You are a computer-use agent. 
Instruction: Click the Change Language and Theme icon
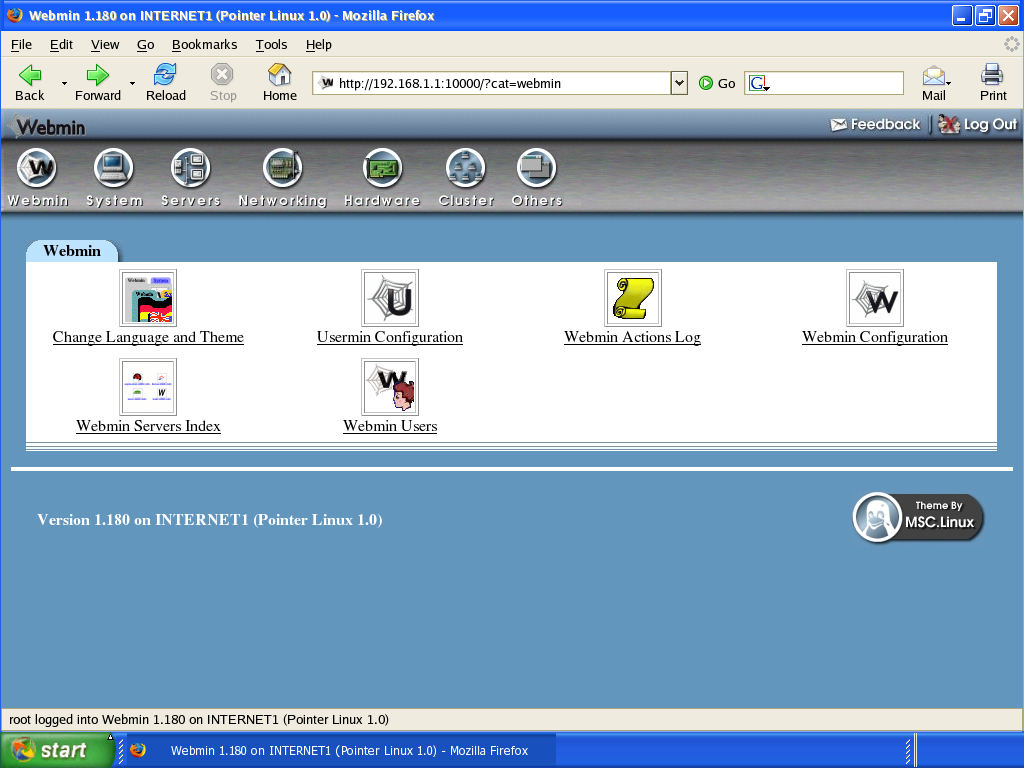(148, 298)
